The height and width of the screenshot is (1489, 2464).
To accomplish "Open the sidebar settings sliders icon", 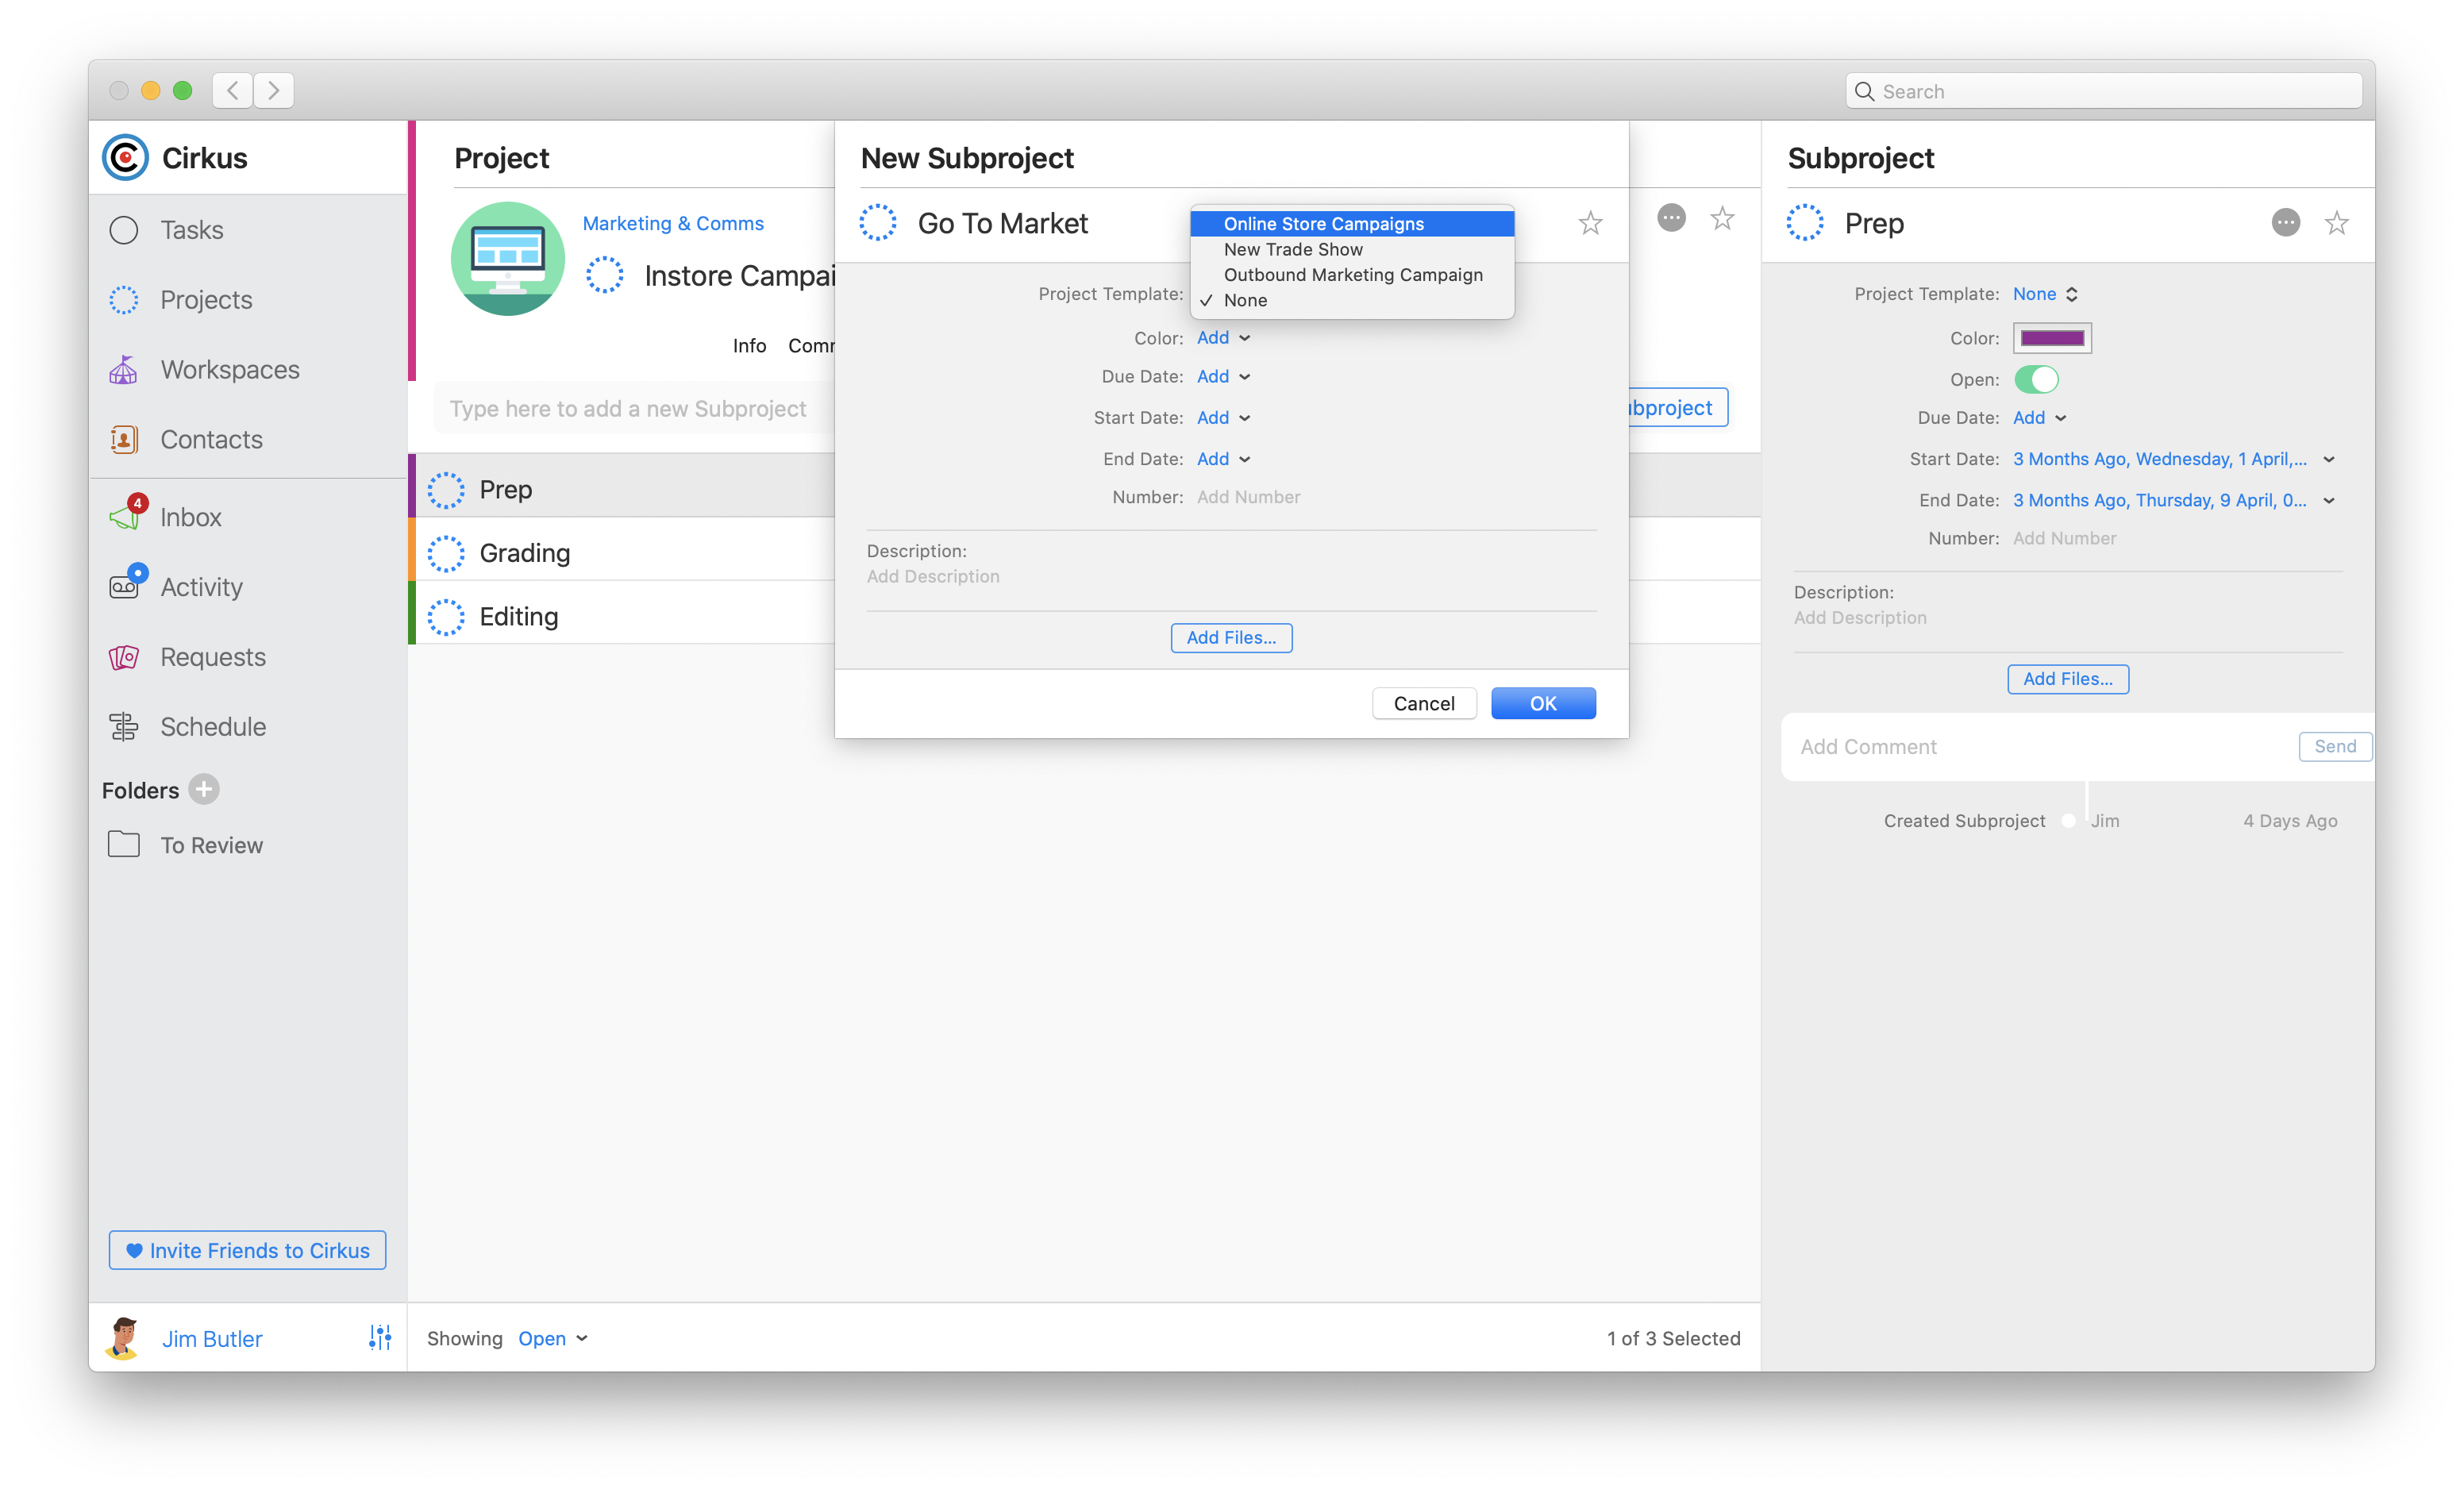I will point(380,1338).
